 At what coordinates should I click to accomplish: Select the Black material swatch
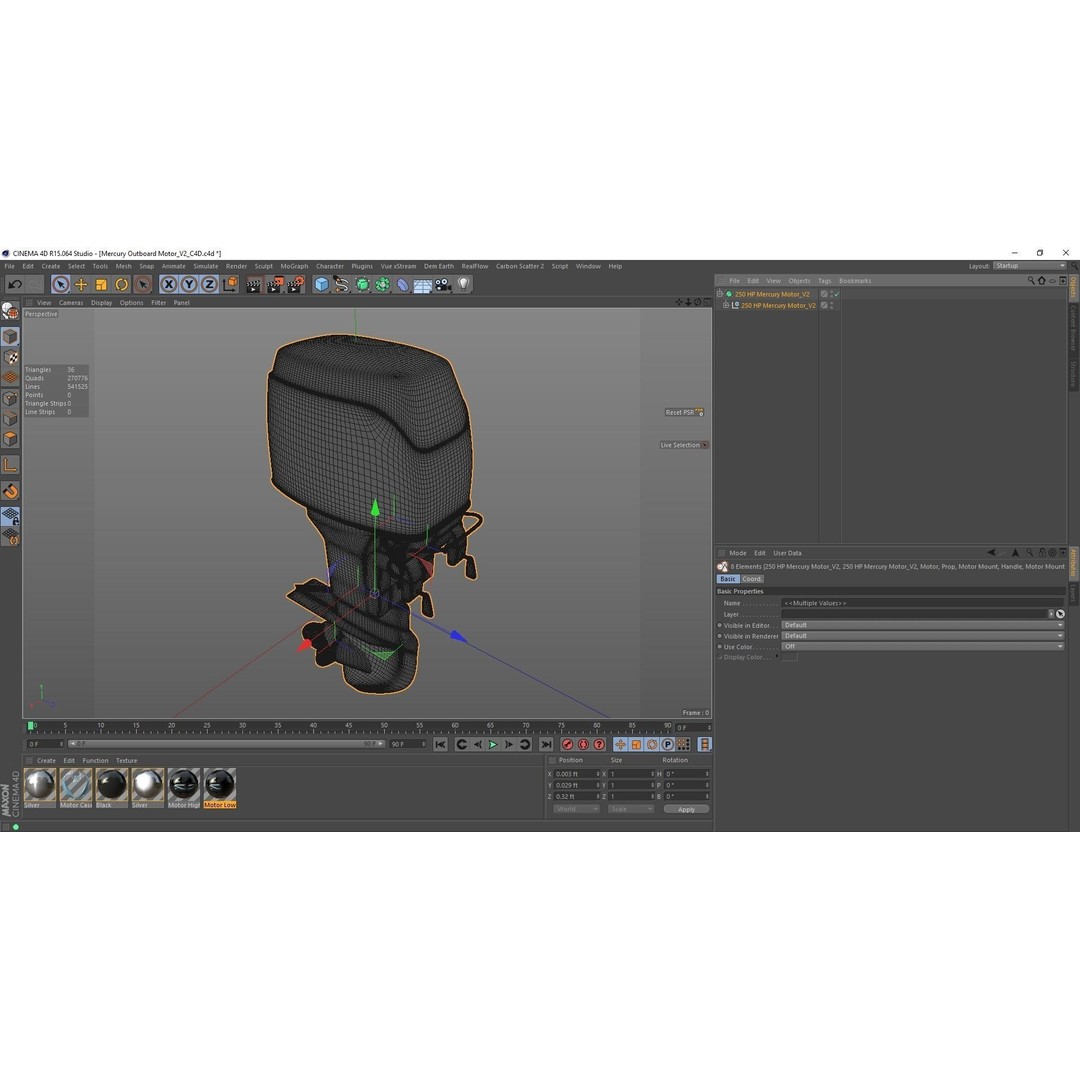(x=112, y=788)
